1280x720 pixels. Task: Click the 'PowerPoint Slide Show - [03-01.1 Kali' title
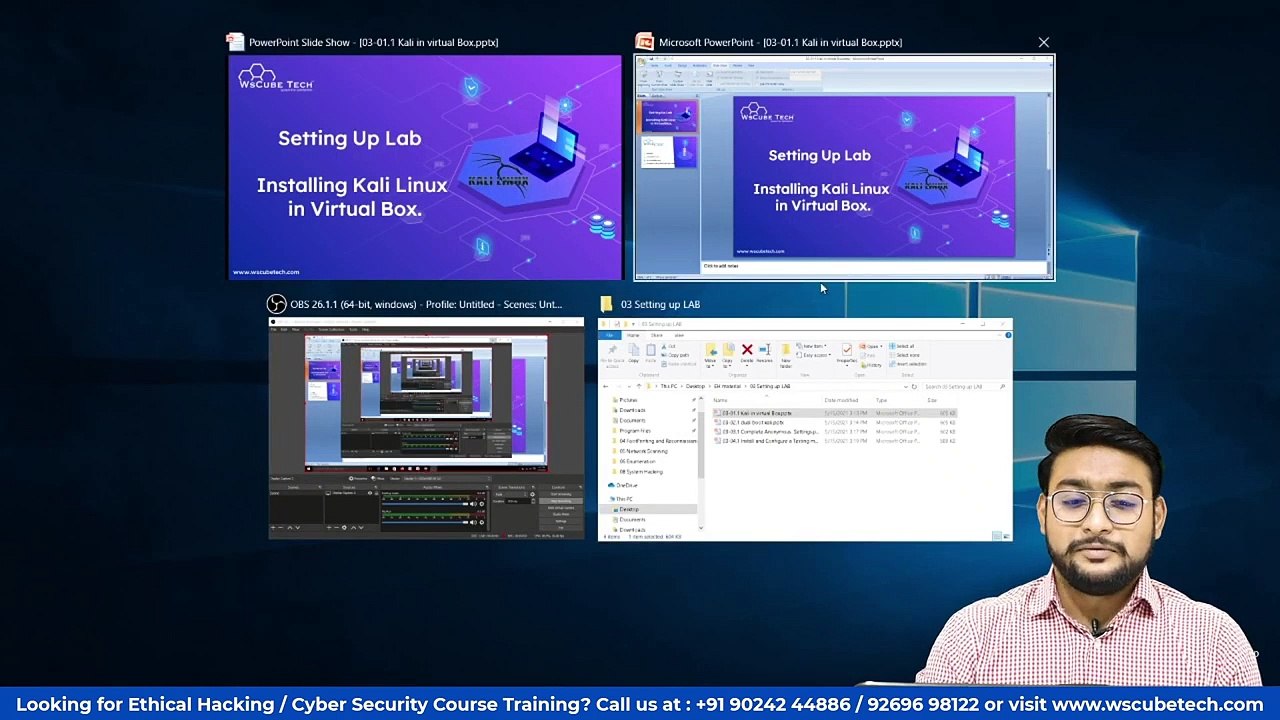click(x=373, y=42)
